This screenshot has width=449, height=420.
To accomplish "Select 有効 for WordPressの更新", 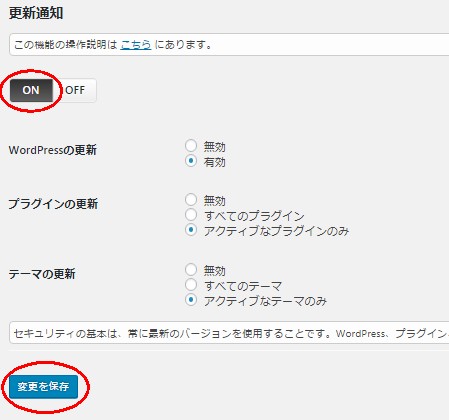I will click(x=191, y=161).
